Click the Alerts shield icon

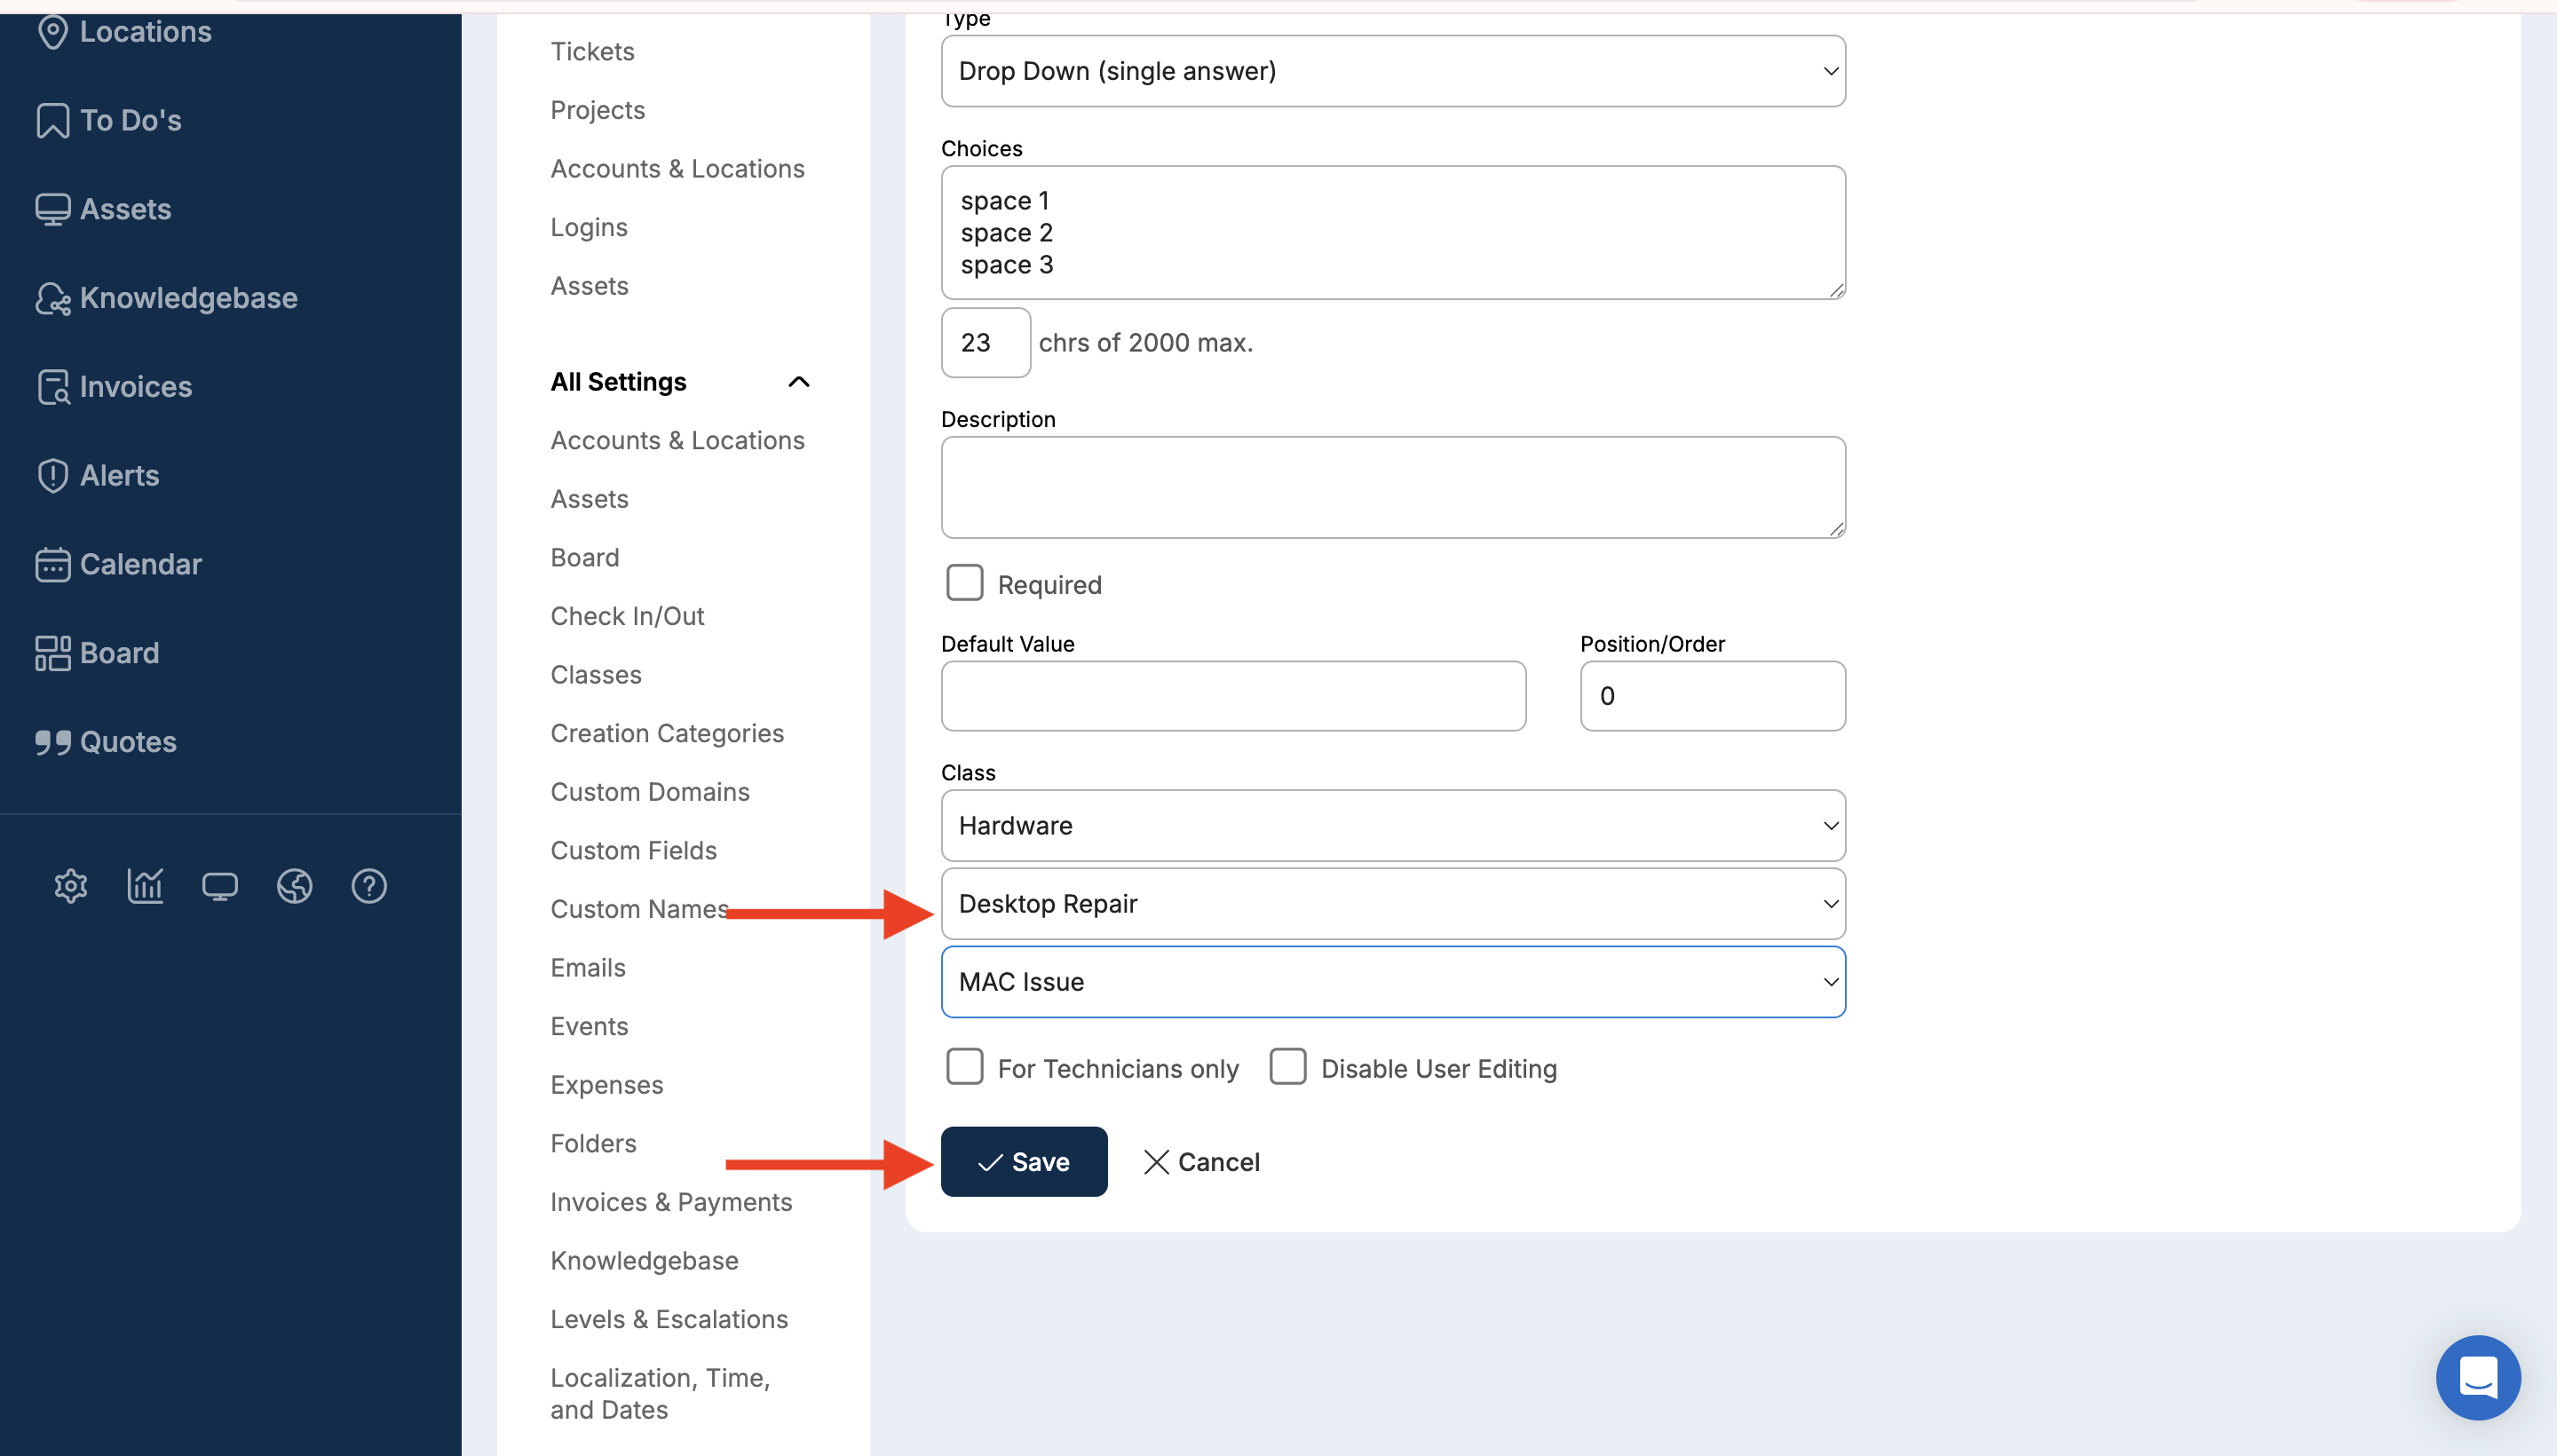pyautogui.click(x=52, y=476)
